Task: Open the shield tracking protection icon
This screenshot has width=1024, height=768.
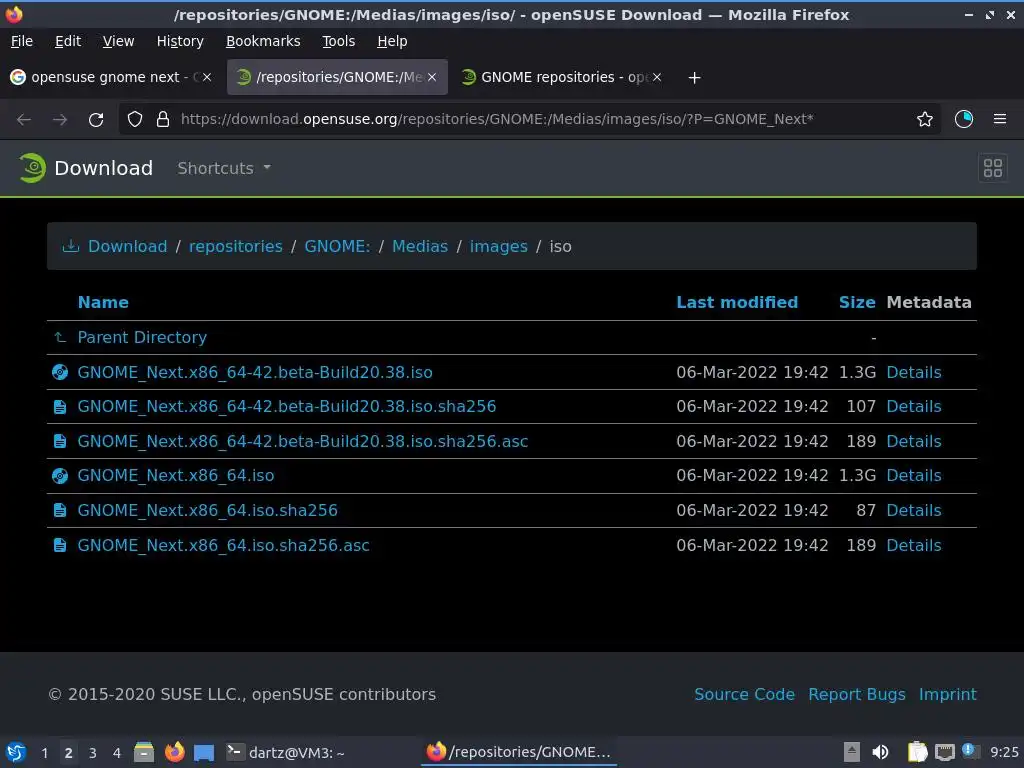Action: [x=135, y=120]
